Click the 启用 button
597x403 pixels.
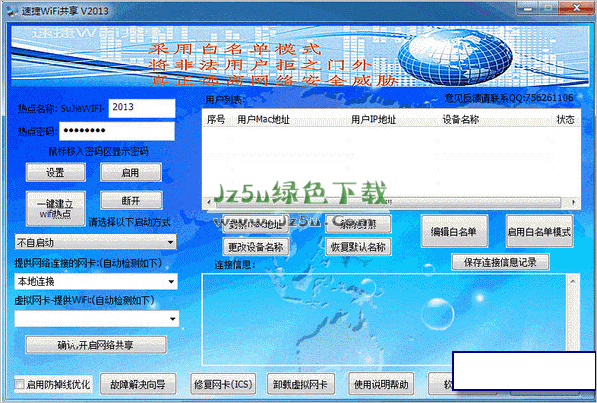[x=131, y=173]
